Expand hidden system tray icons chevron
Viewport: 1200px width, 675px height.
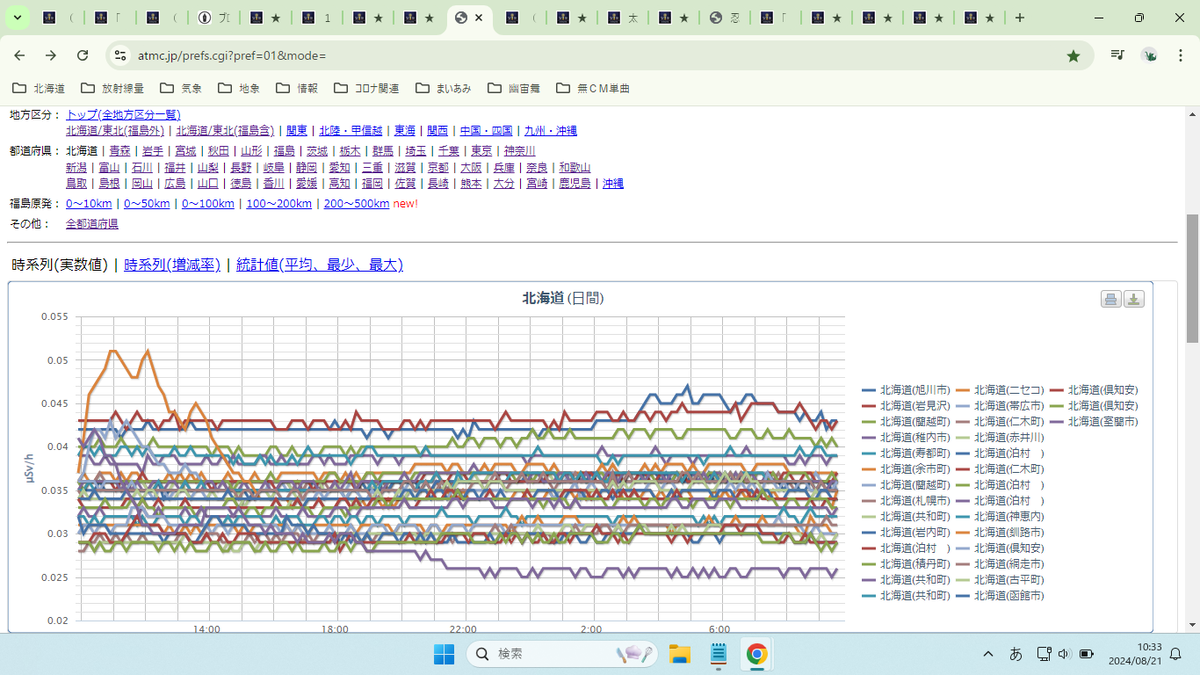(x=988, y=654)
